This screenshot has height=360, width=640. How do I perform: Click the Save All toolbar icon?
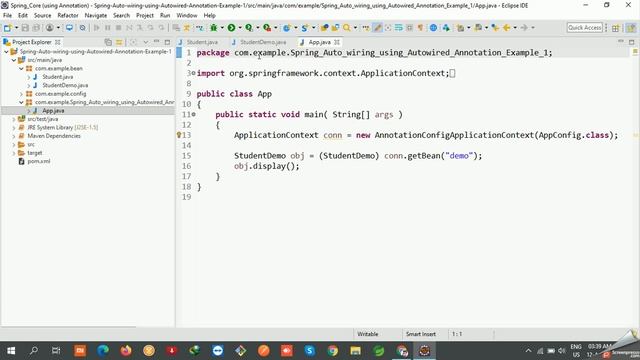point(36,28)
